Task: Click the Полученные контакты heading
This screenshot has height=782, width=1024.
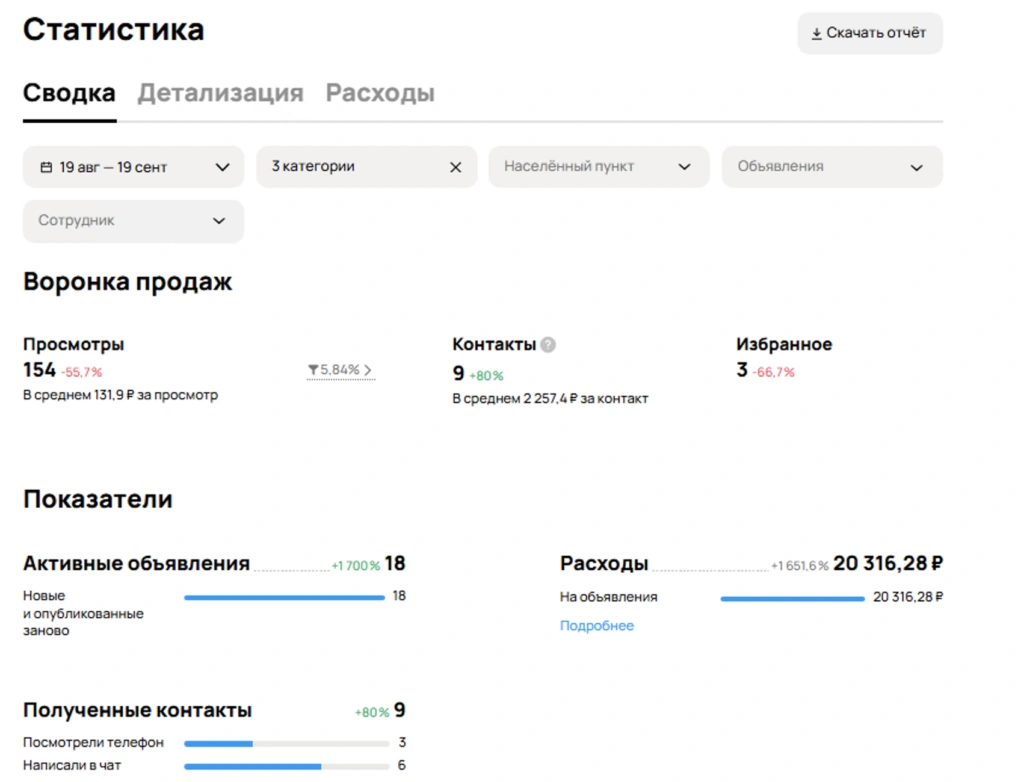Action: 137,711
